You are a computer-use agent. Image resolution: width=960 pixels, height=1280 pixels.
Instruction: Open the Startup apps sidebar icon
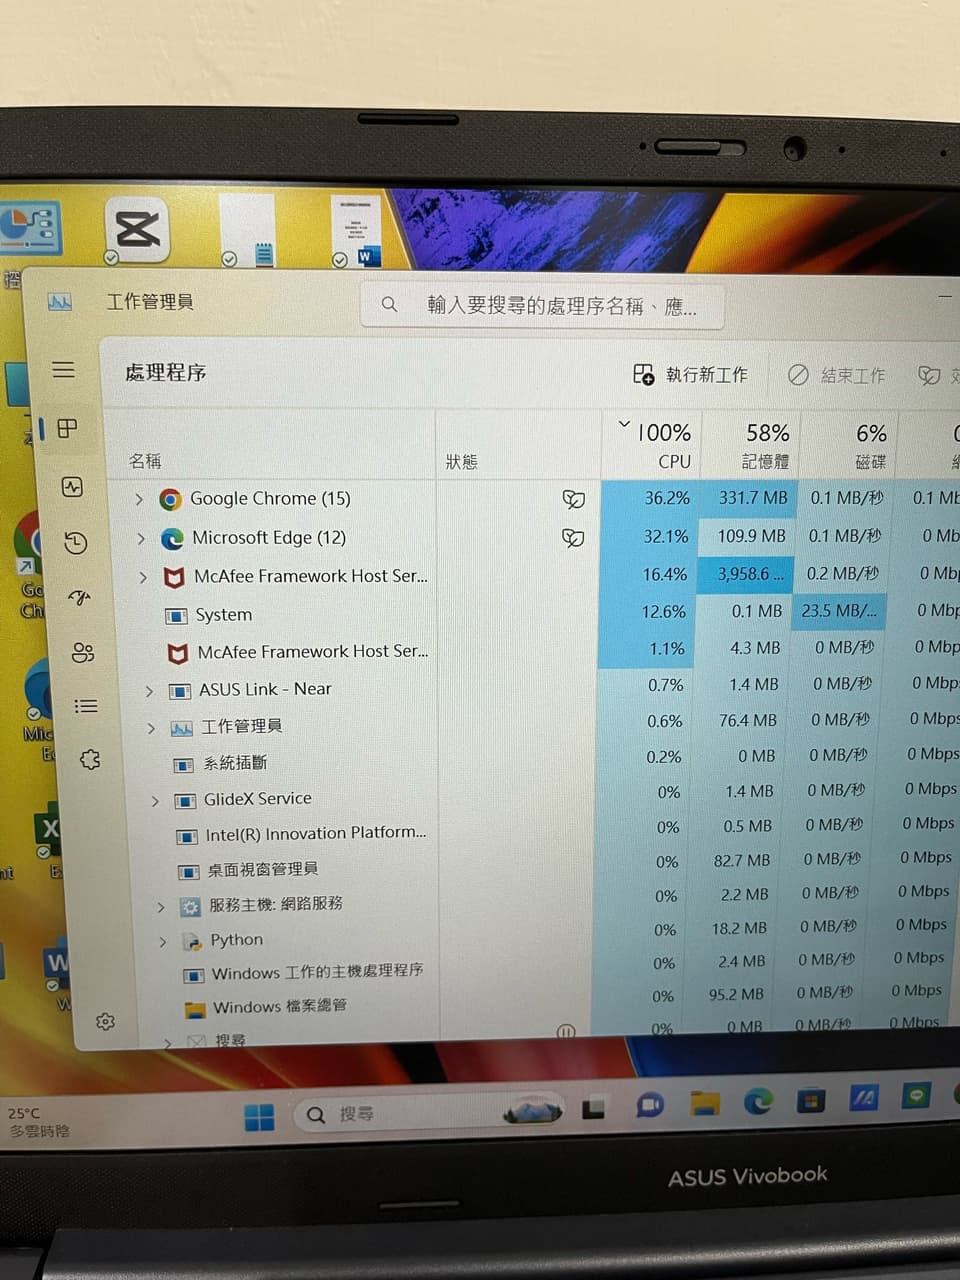[79, 598]
